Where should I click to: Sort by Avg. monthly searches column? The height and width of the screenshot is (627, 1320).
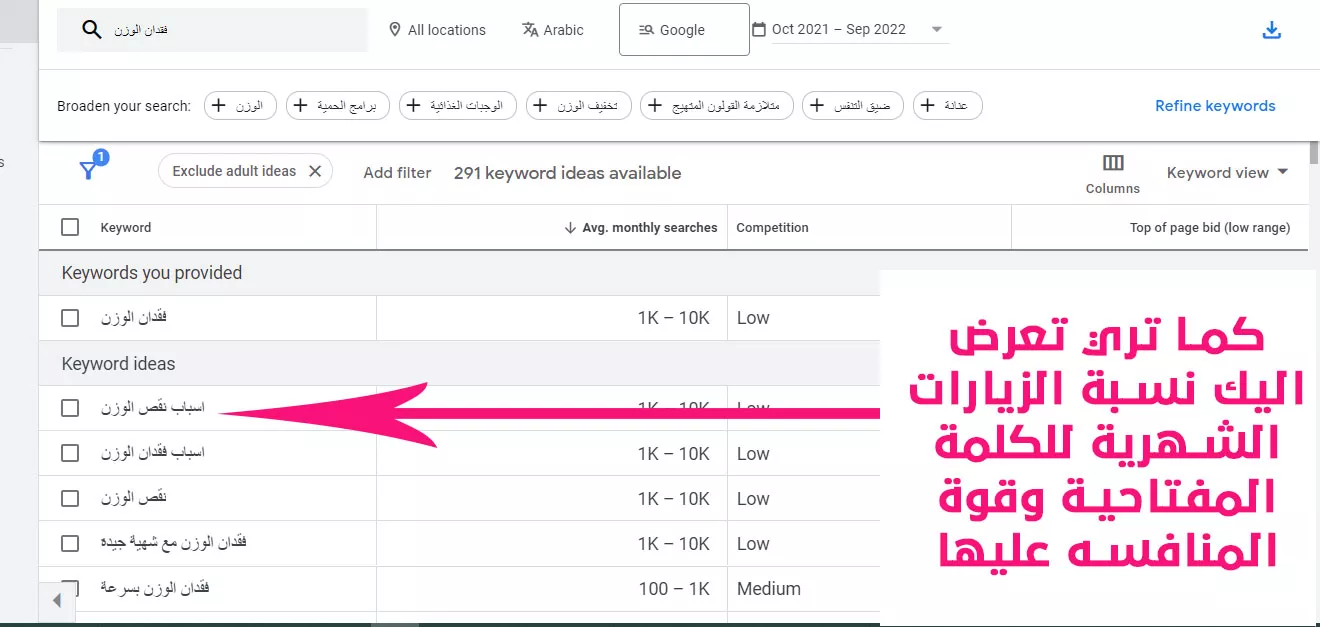pos(641,228)
